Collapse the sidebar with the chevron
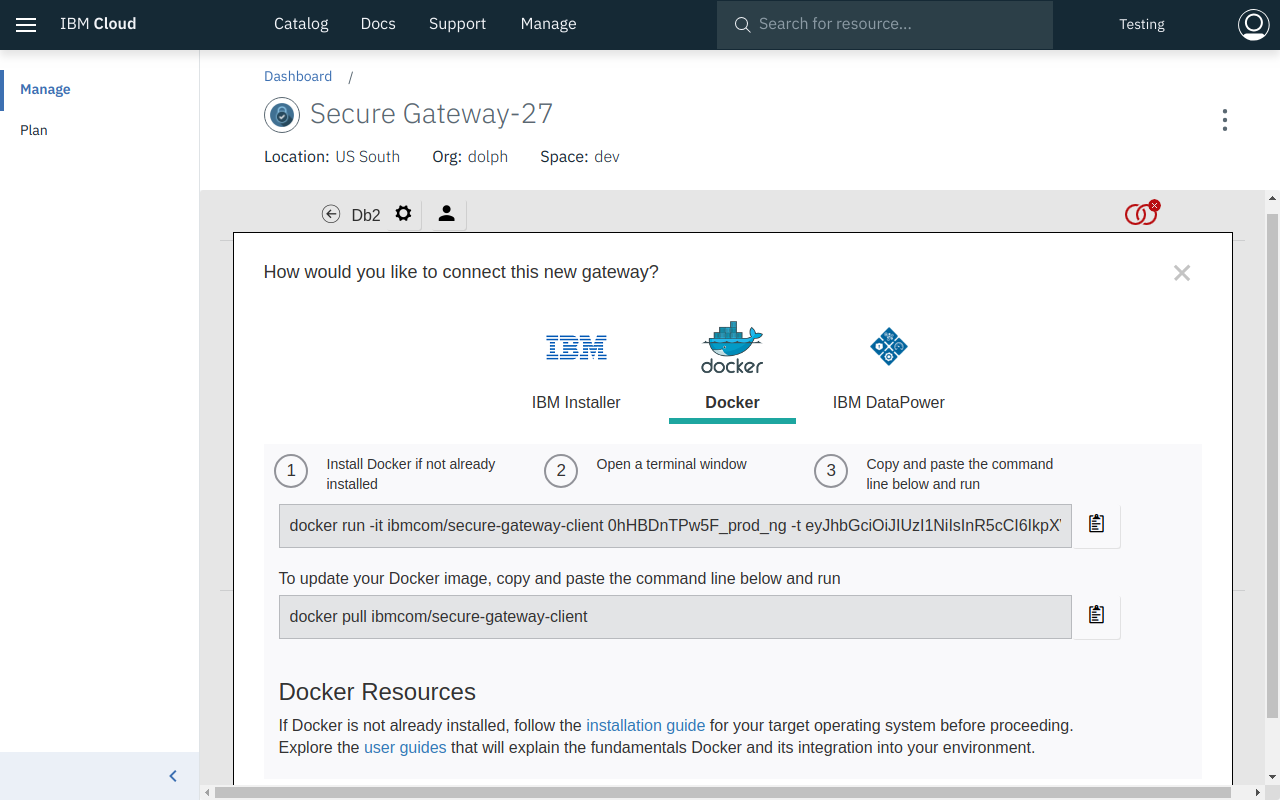The image size is (1280, 800). (x=173, y=776)
